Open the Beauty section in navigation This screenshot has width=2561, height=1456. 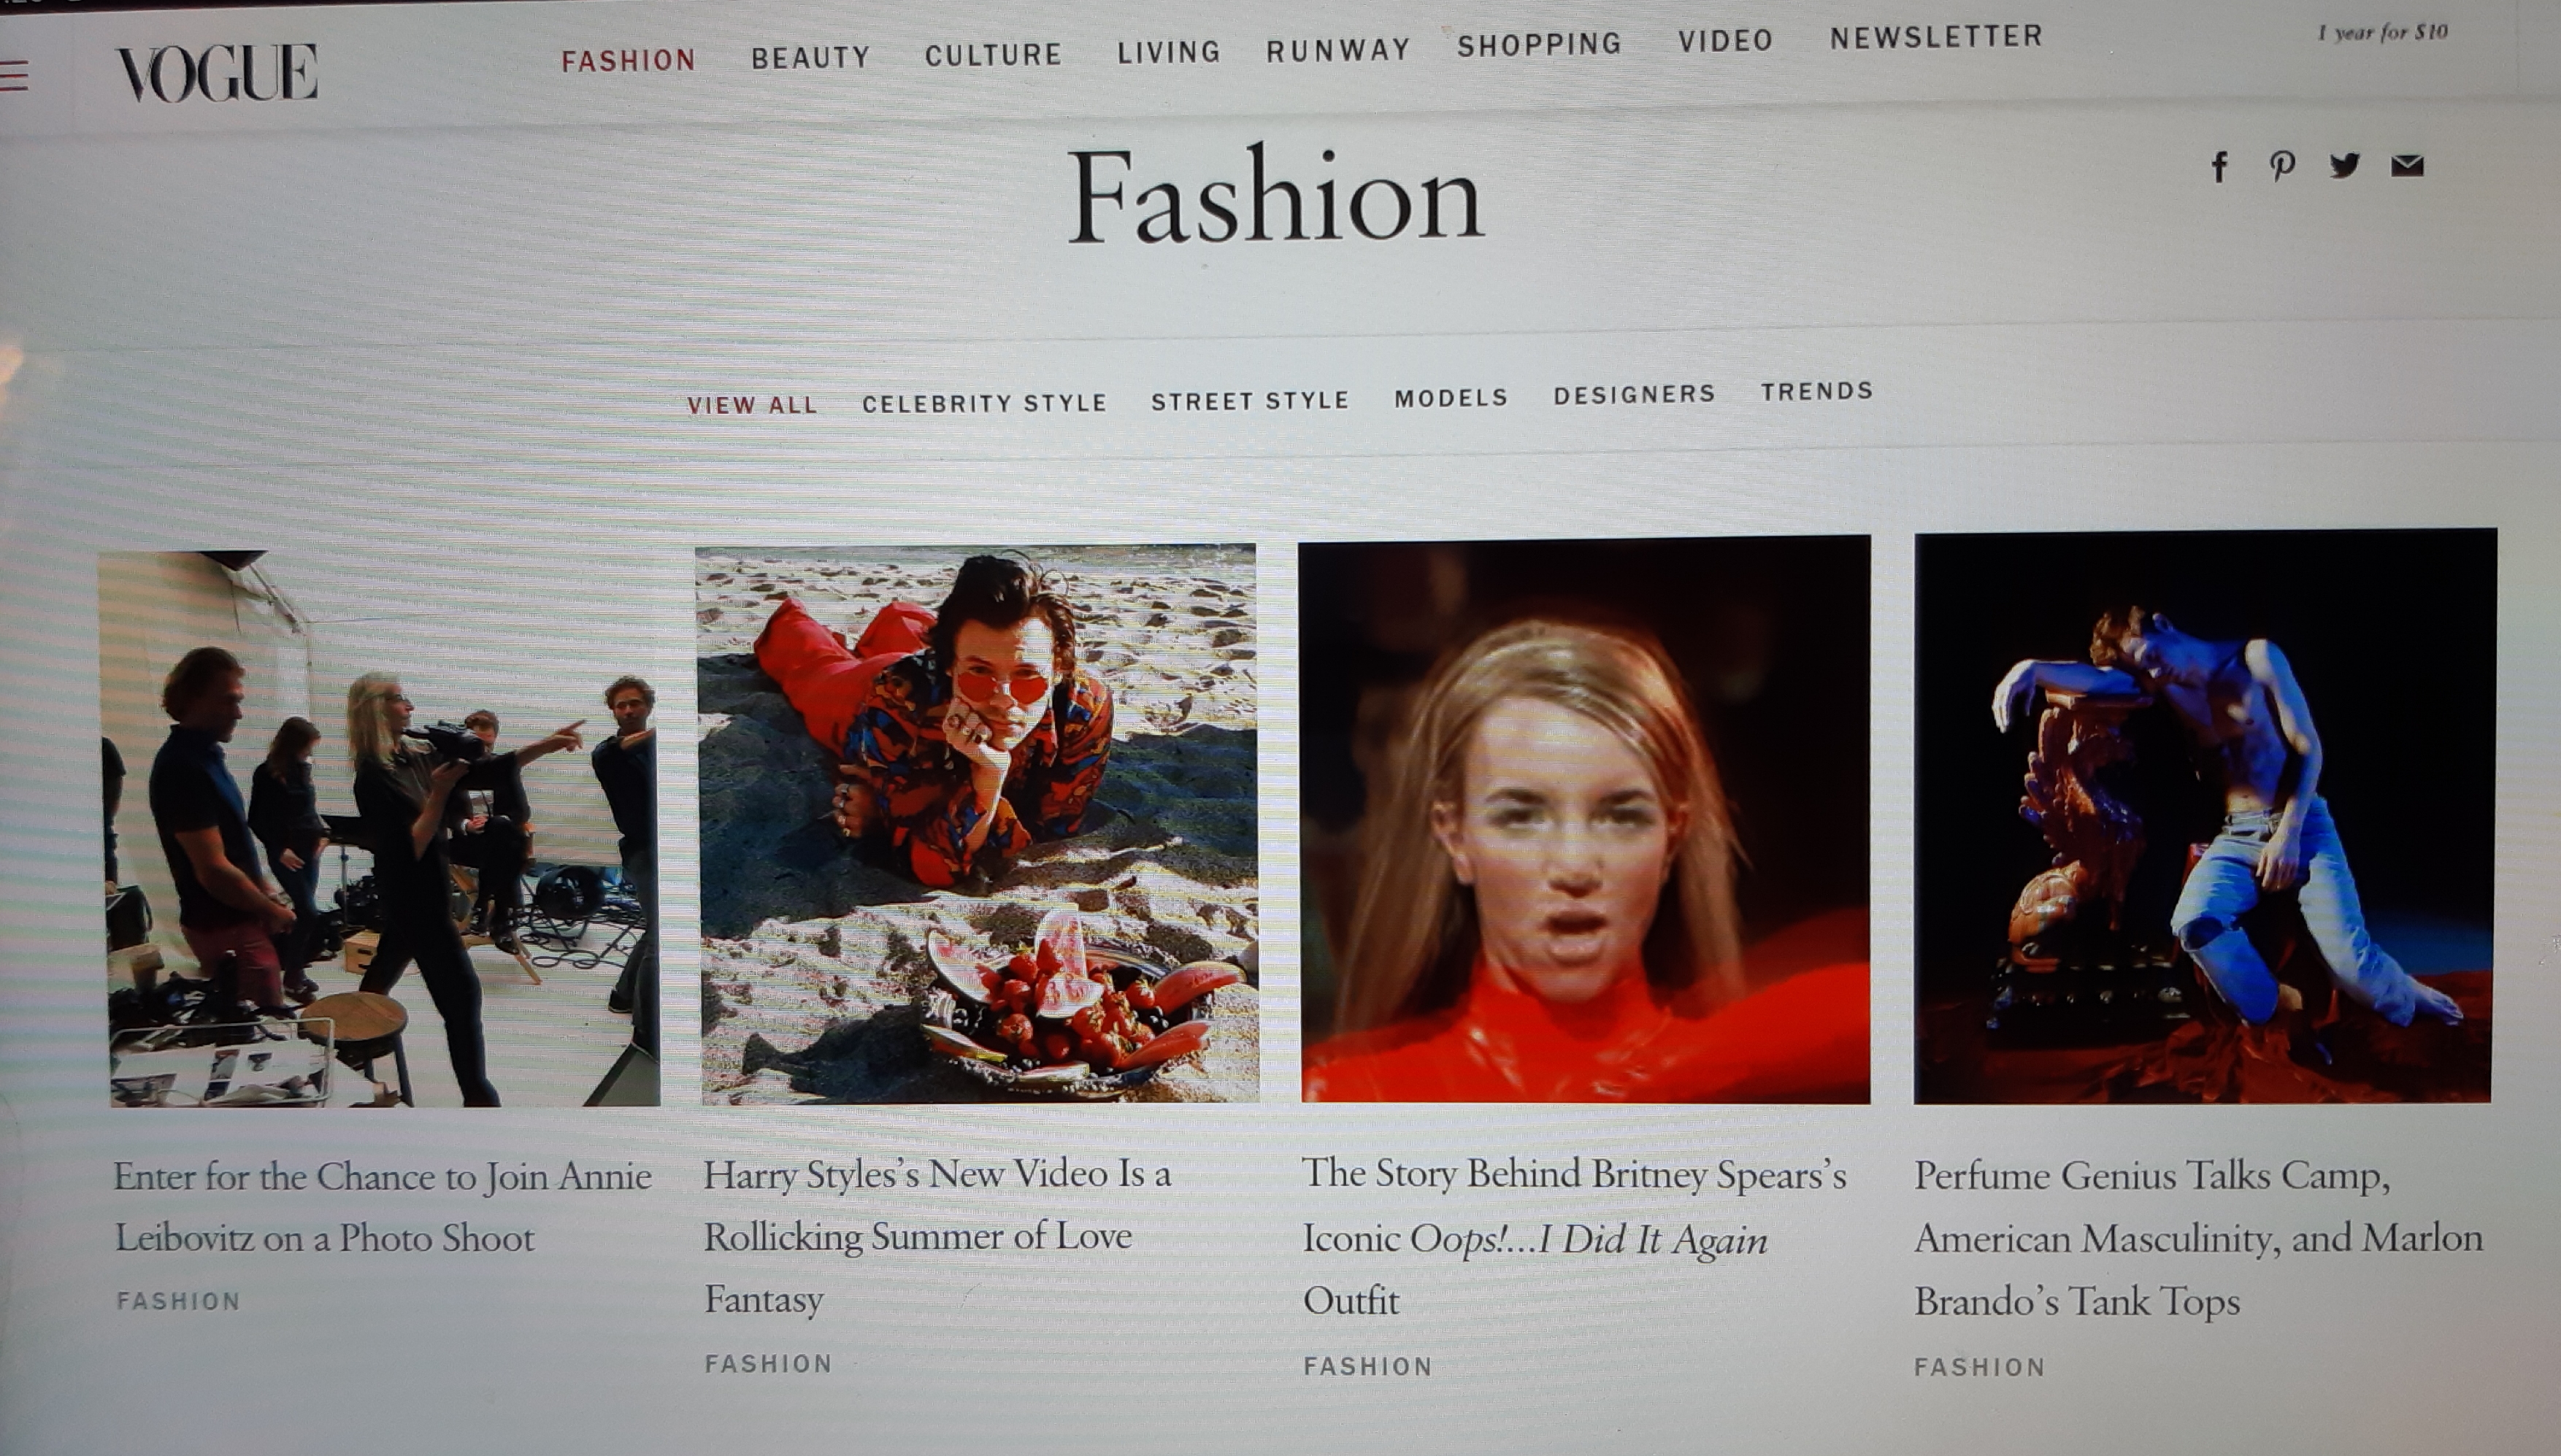pos(810,58)
